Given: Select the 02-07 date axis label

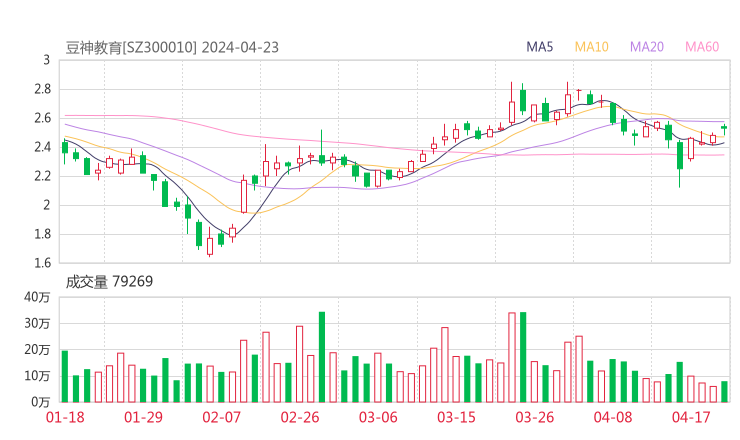Looking at the screenshot, I should click(222, 417).
